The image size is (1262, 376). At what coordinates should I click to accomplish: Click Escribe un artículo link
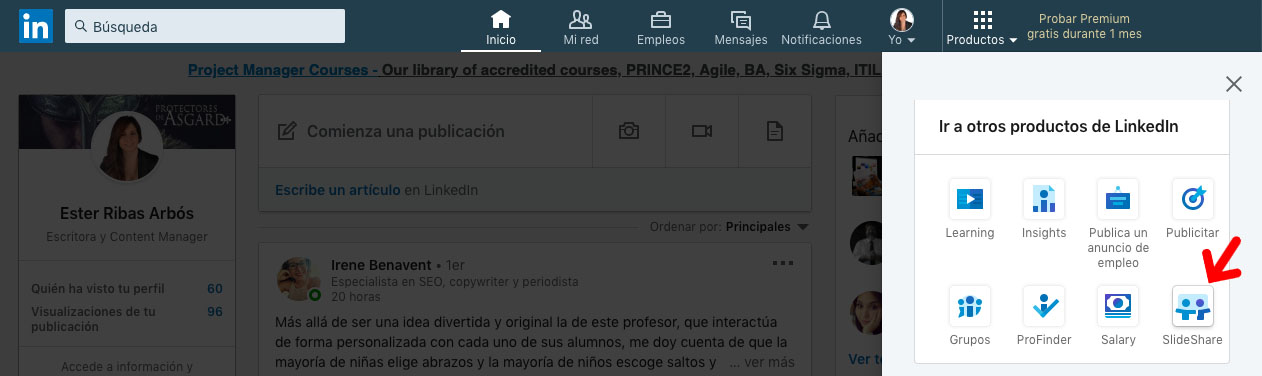(x=338, y=190)
